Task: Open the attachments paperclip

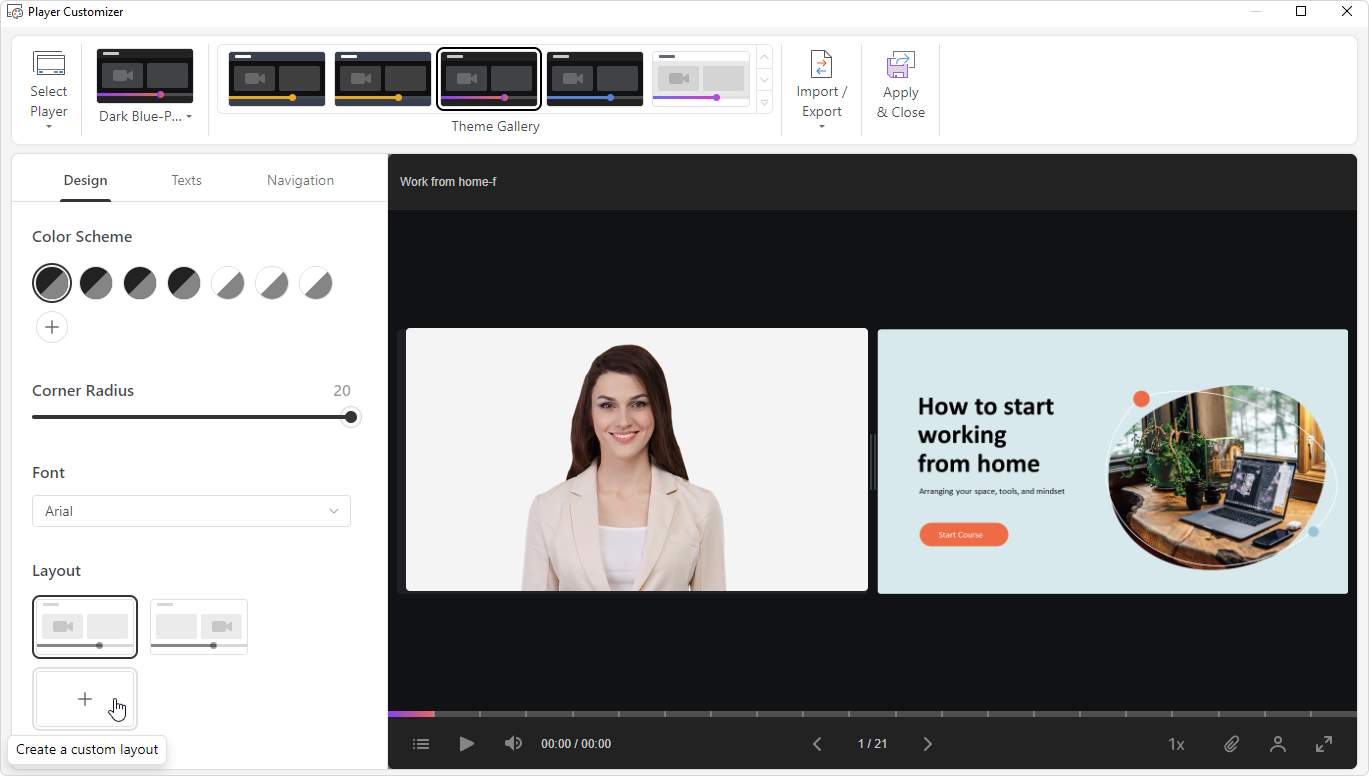Action: point(1232,744)
